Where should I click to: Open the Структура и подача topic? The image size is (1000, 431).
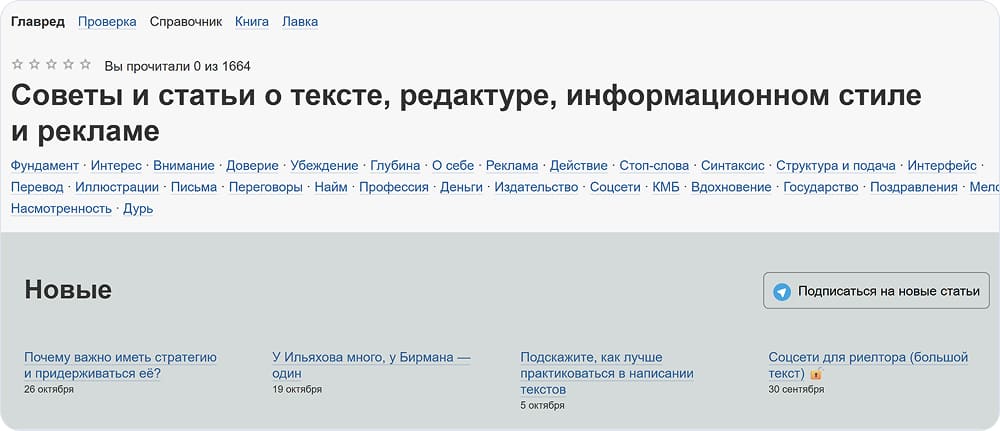click(835, 166)
